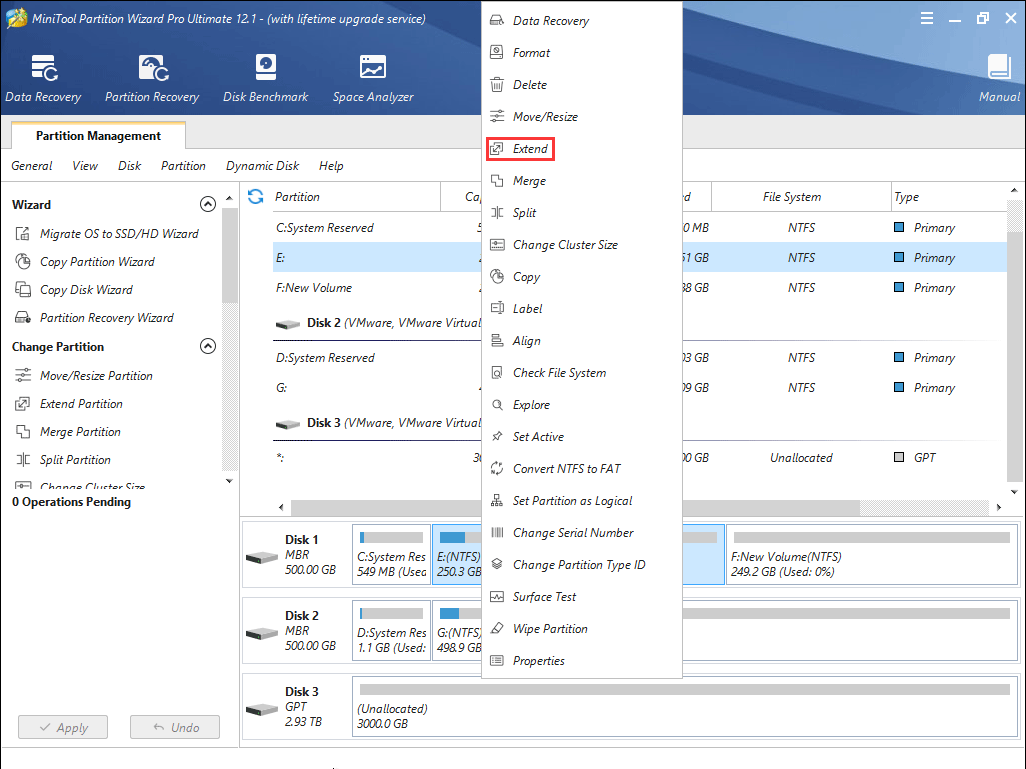Image resolution: width=1026 pixels, height=769 pixels.
Task: Select the G: partition row
Action: (x=639, y=388)
